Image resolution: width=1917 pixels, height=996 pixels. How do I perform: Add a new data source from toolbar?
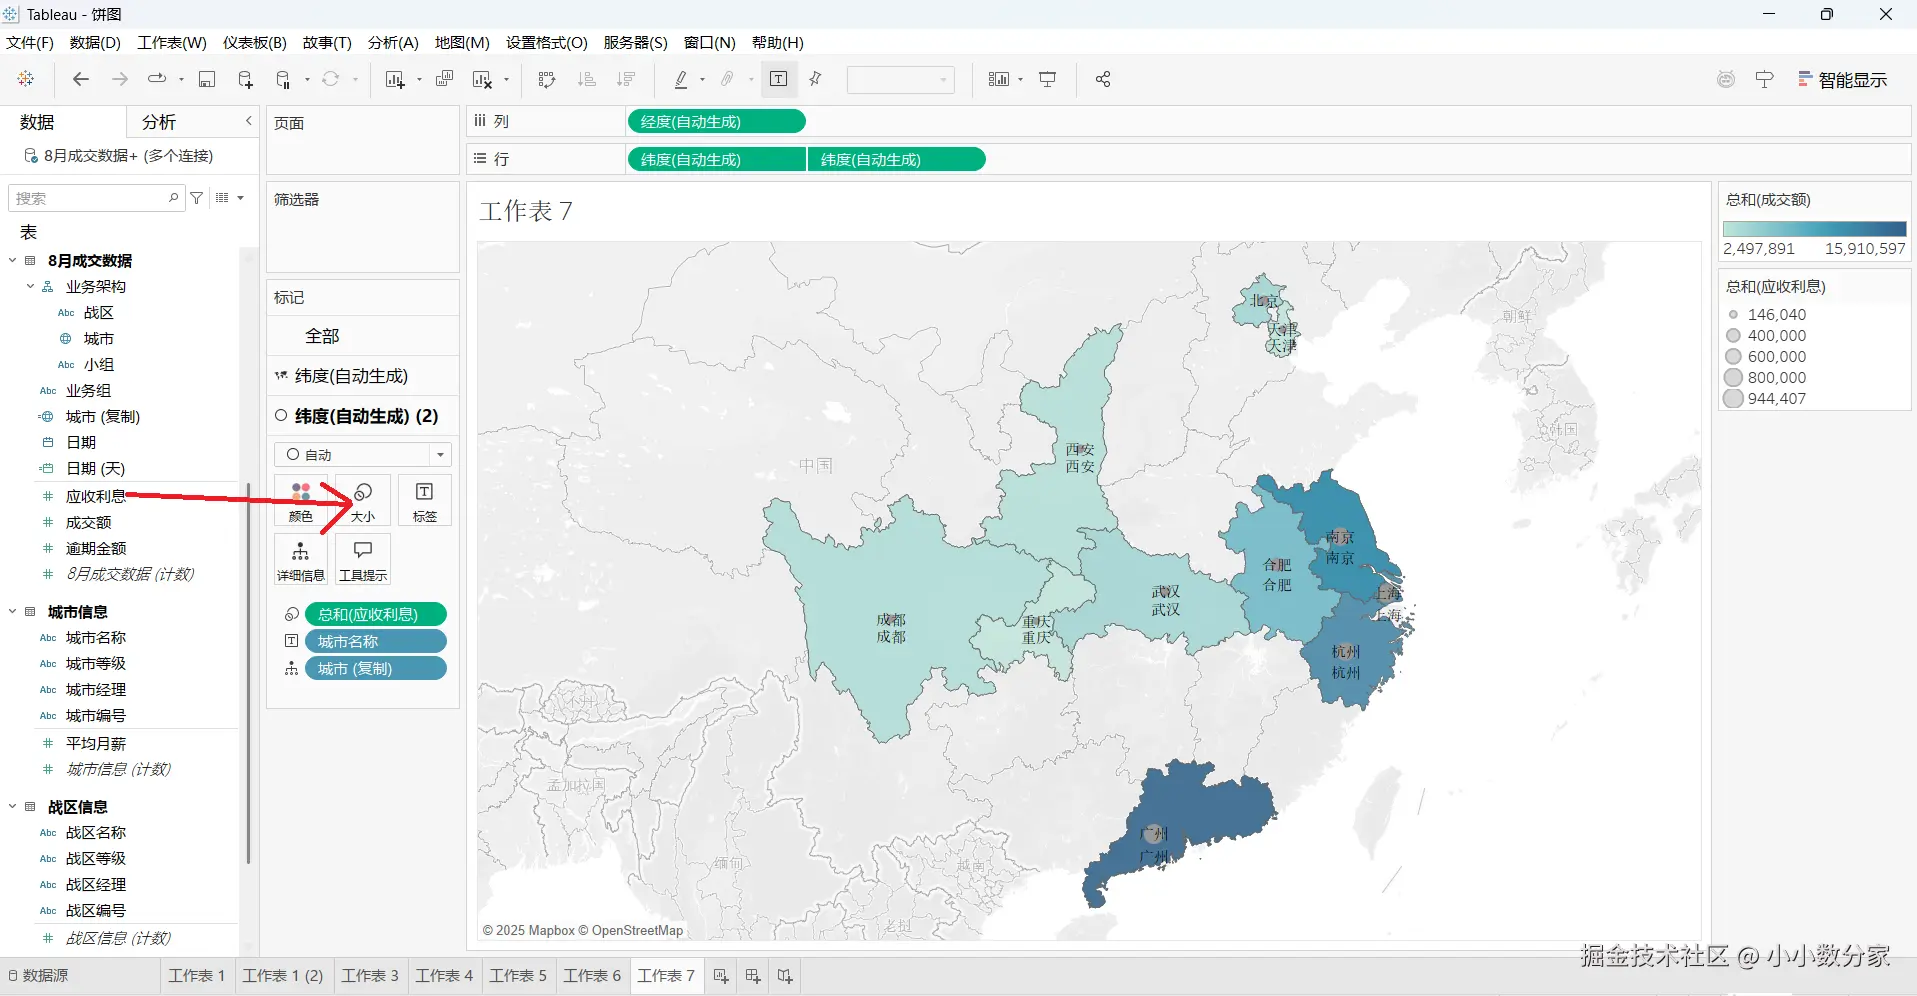245,79
